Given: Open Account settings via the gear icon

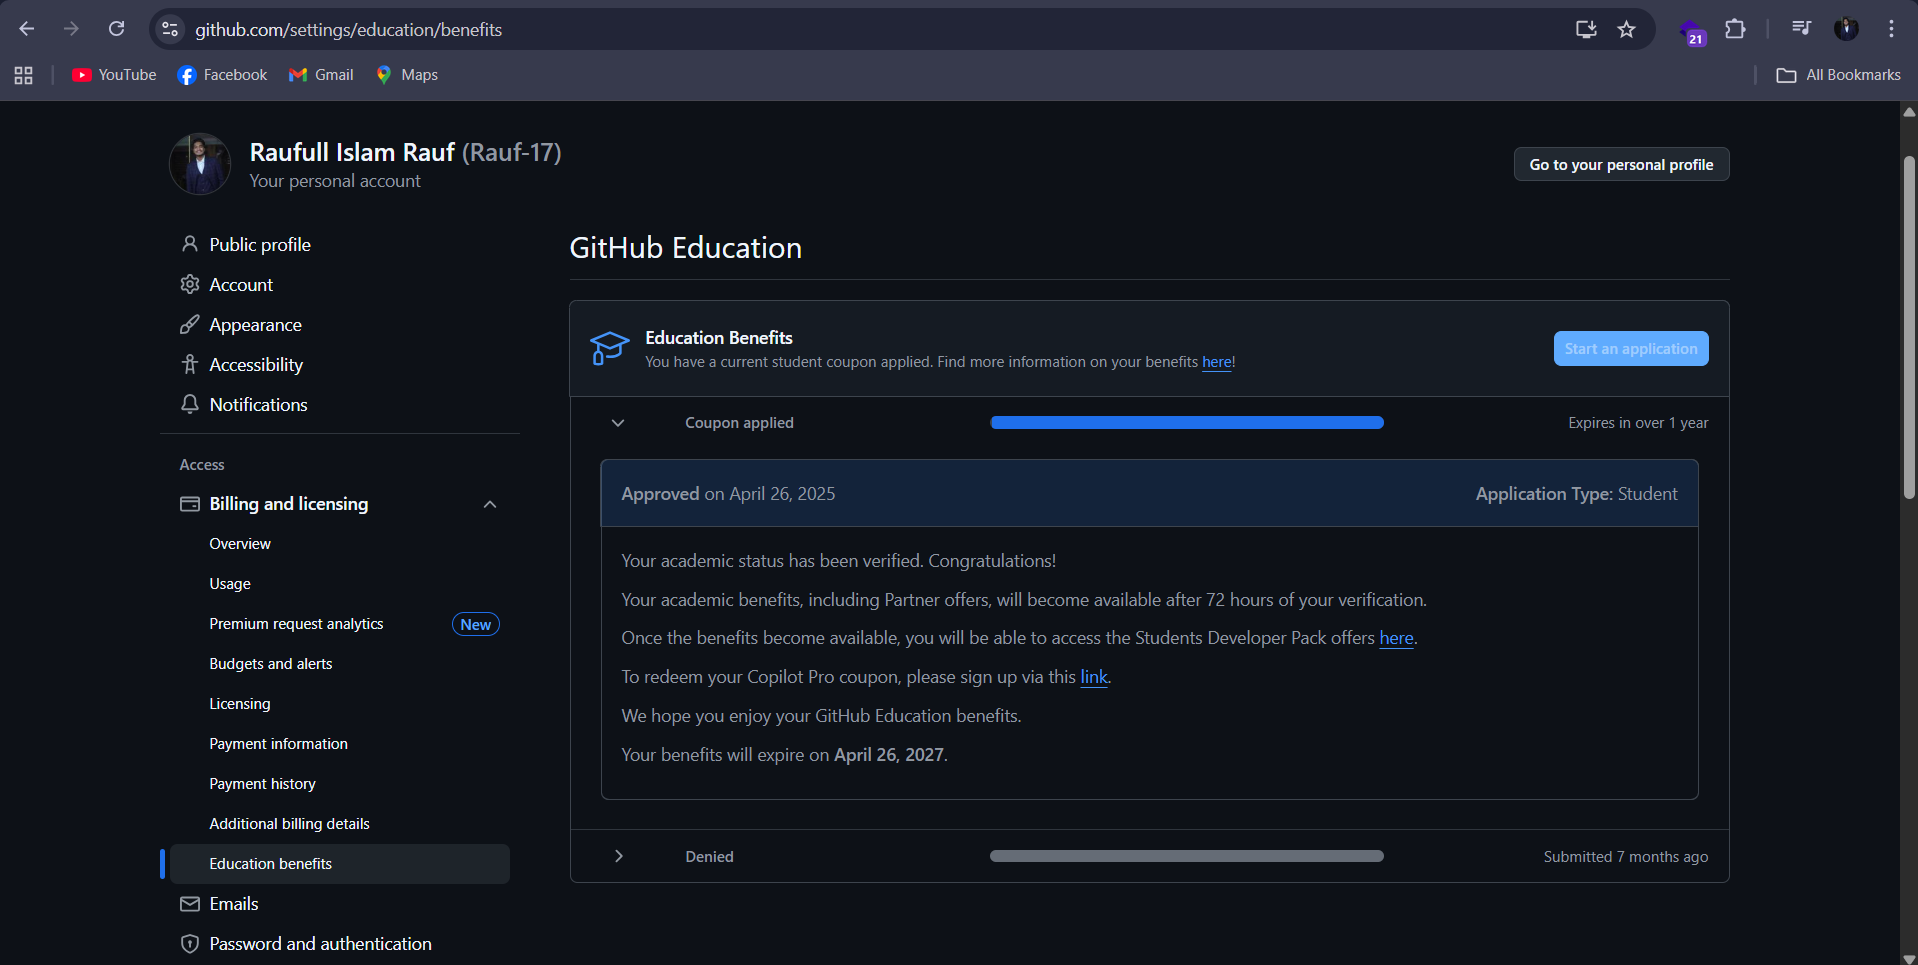Looking at the screenshot, I should tap(190, 284).
